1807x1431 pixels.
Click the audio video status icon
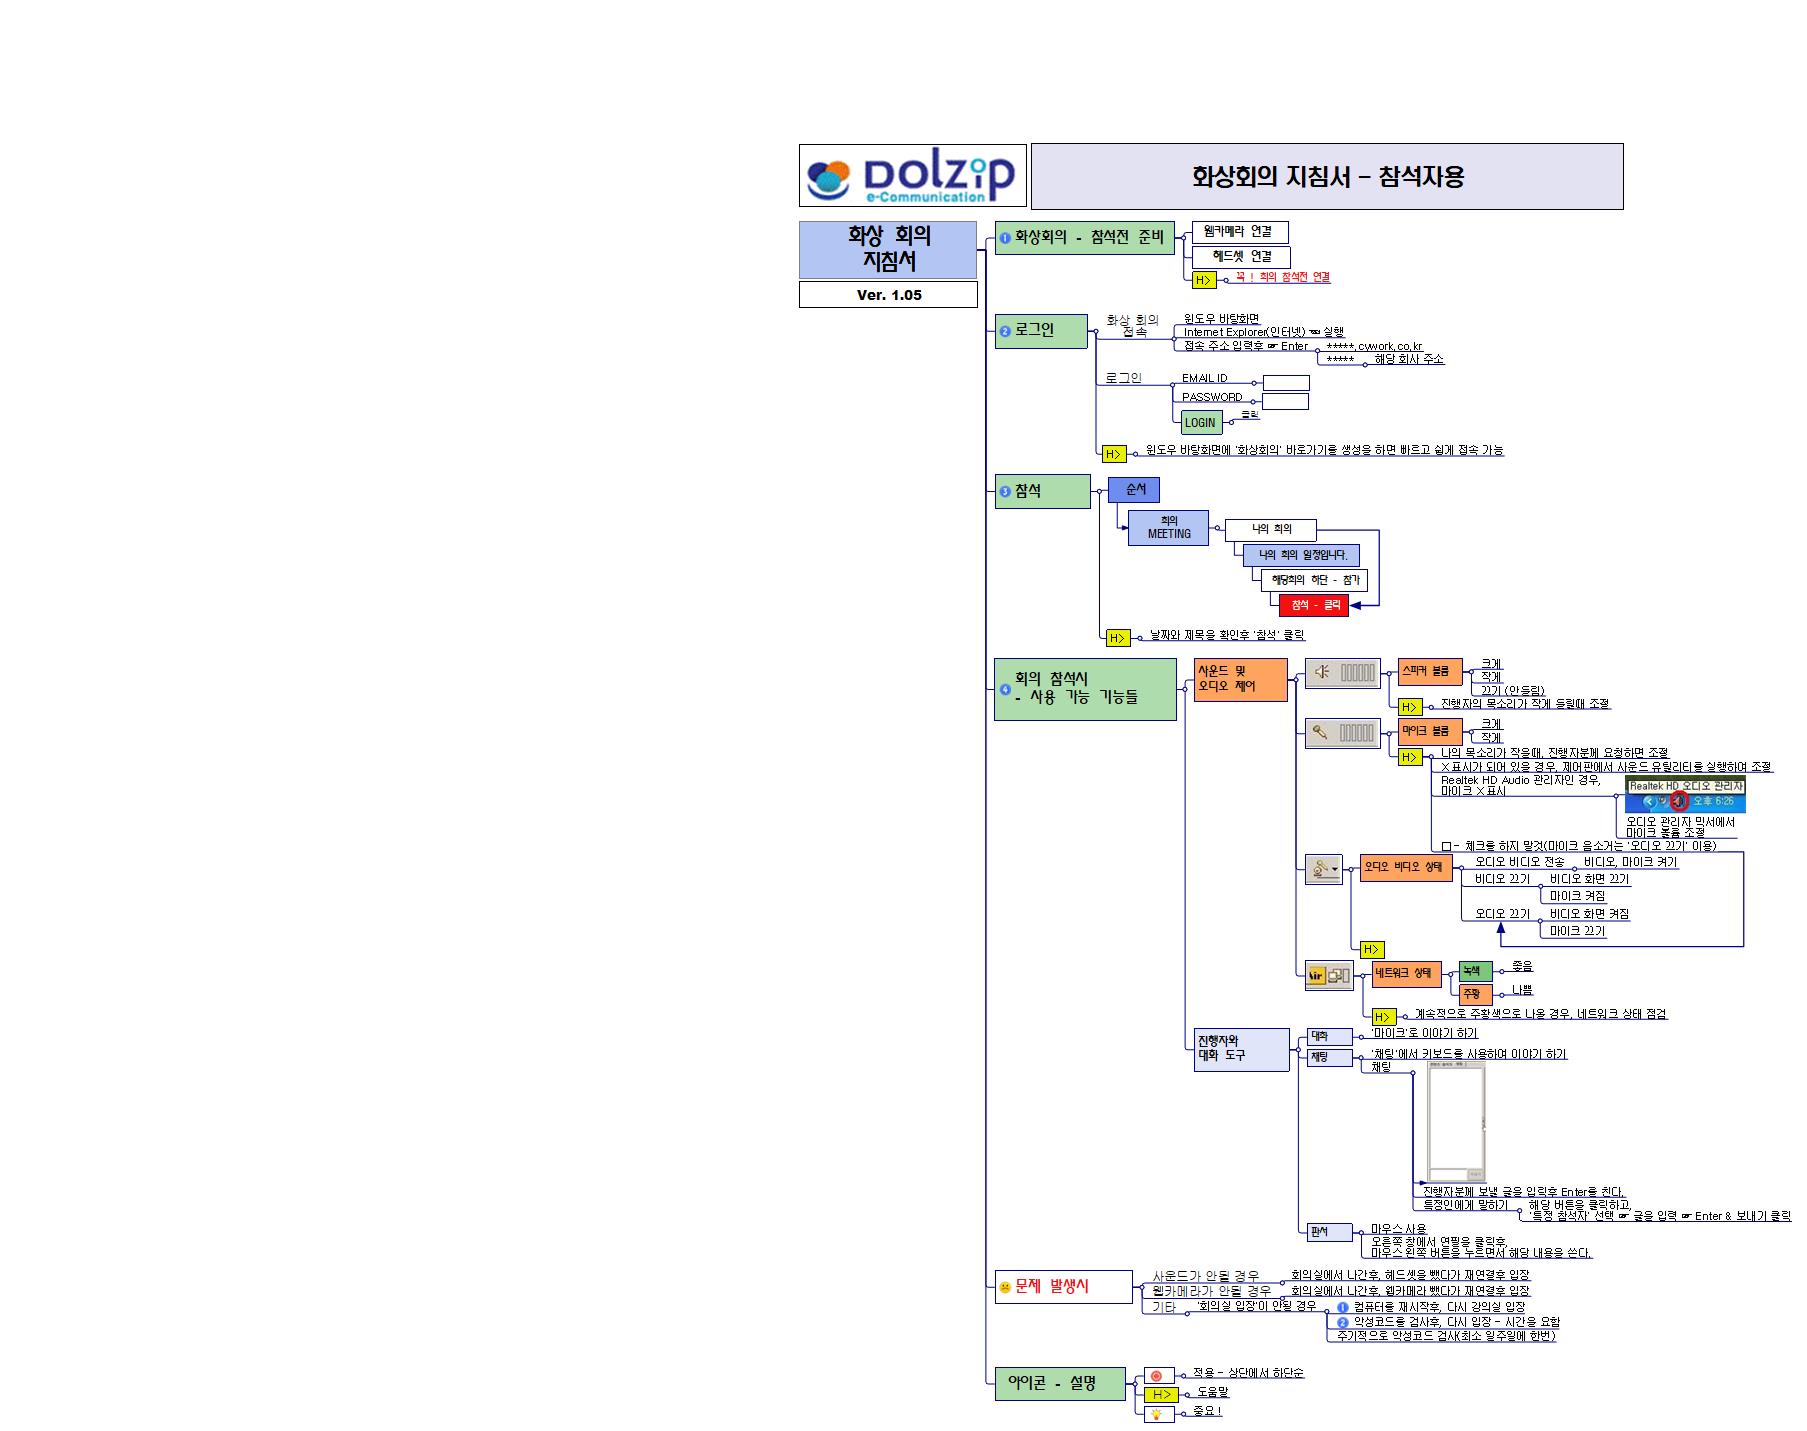coord(1320,870)
